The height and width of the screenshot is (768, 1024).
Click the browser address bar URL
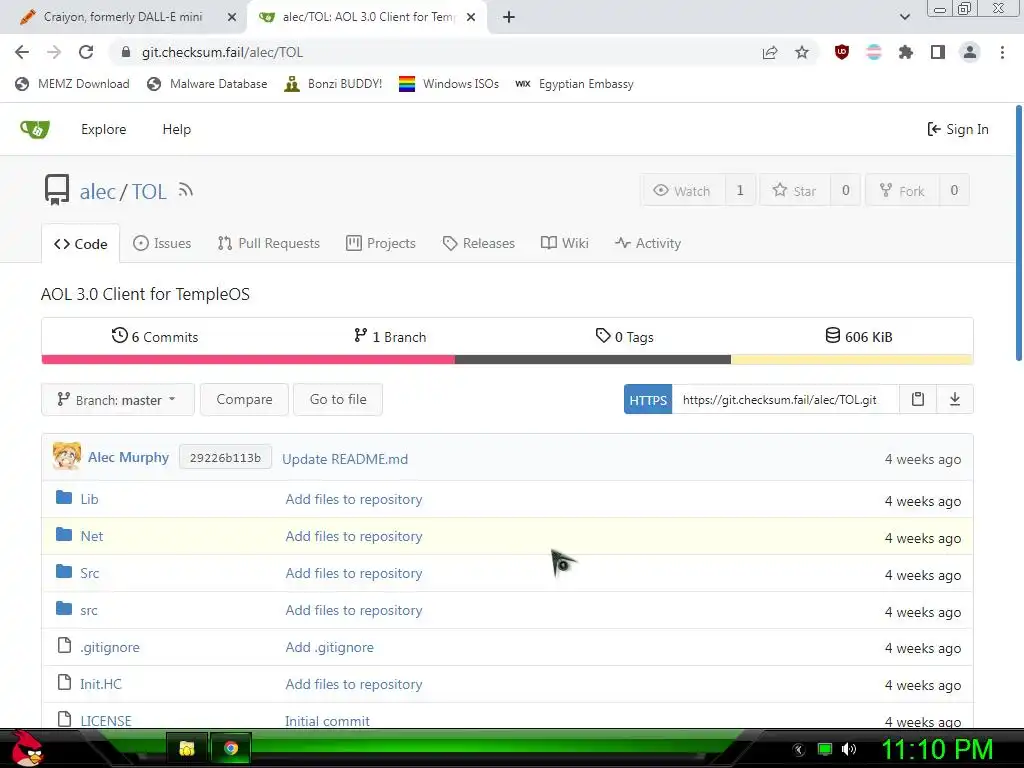coord(222,52)
